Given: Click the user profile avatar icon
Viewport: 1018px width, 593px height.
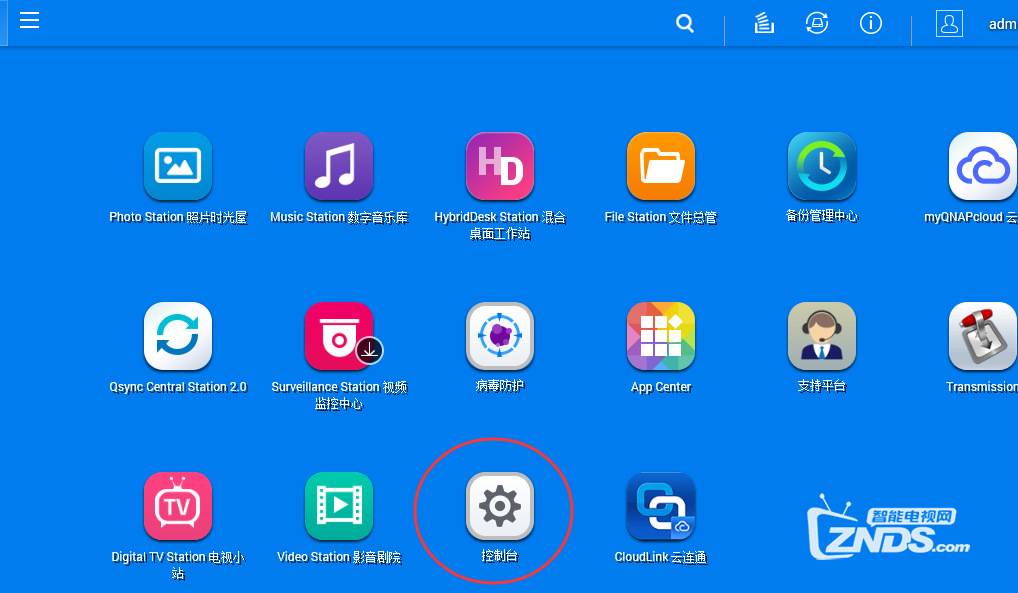Looking at the screenshot, I should click(x=949, y=24).
